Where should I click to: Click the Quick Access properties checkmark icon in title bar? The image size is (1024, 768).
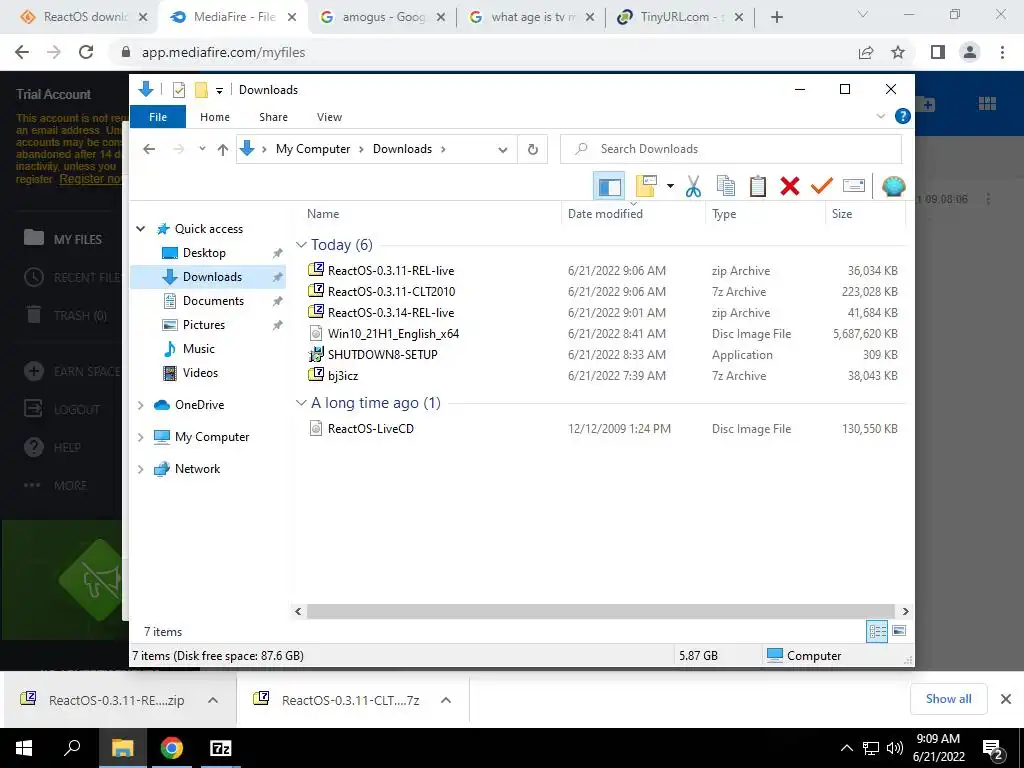point(179,89)
